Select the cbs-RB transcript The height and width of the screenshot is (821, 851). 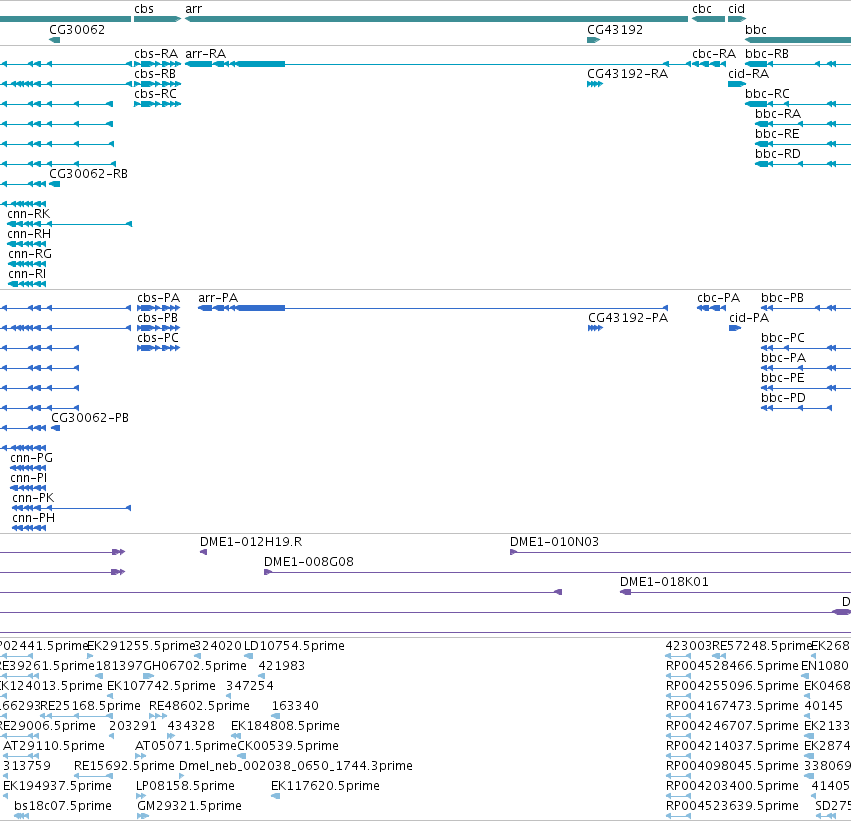157,84
